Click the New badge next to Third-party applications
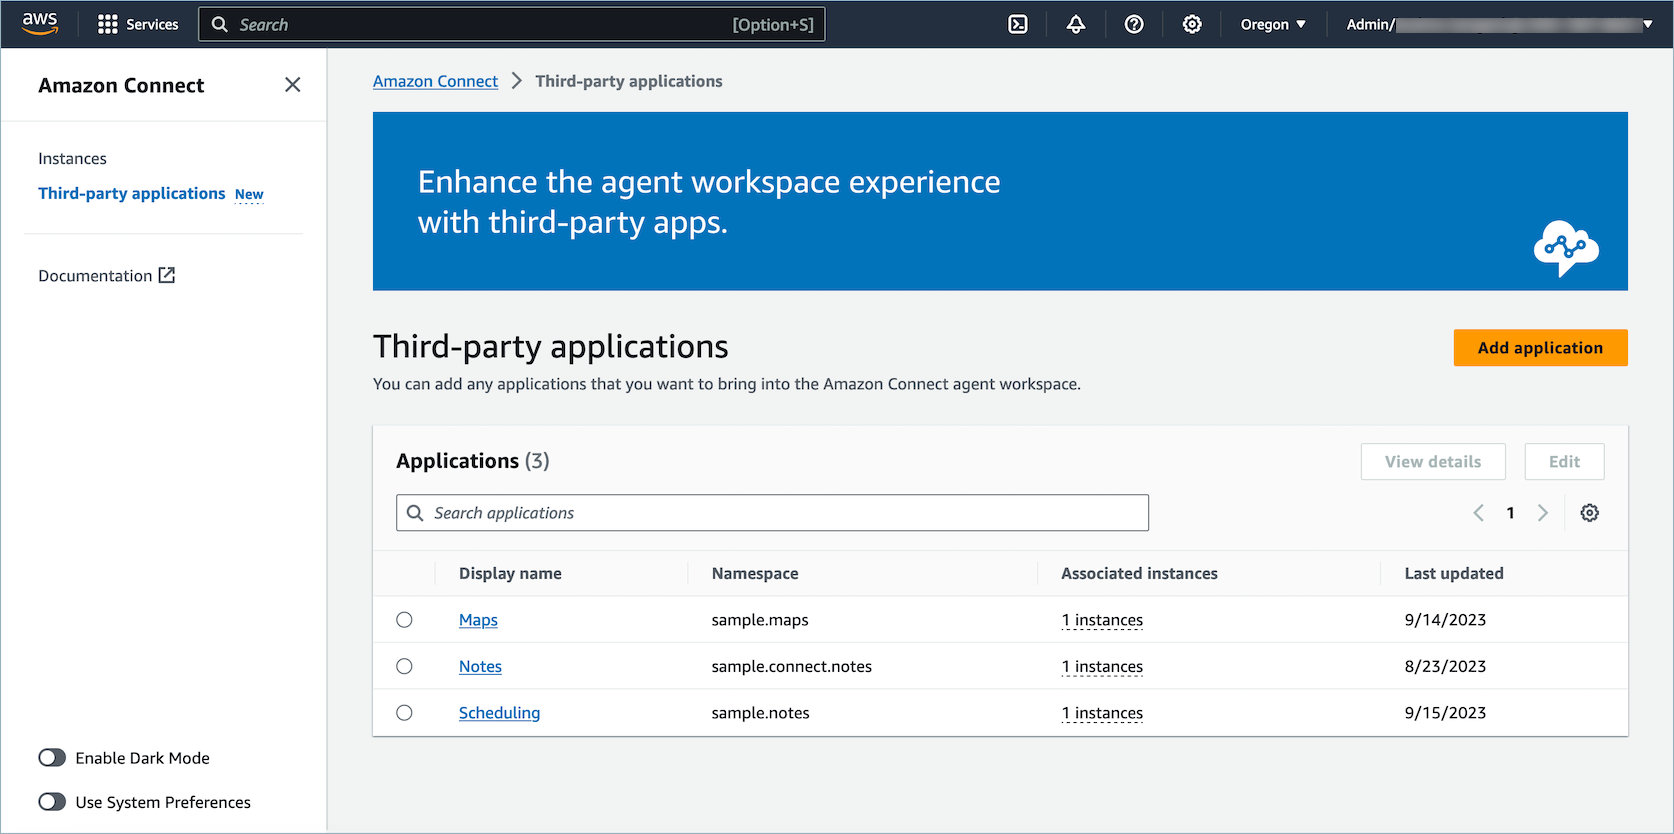Viewport: 1674px width, 834px height. pos(249,194)
